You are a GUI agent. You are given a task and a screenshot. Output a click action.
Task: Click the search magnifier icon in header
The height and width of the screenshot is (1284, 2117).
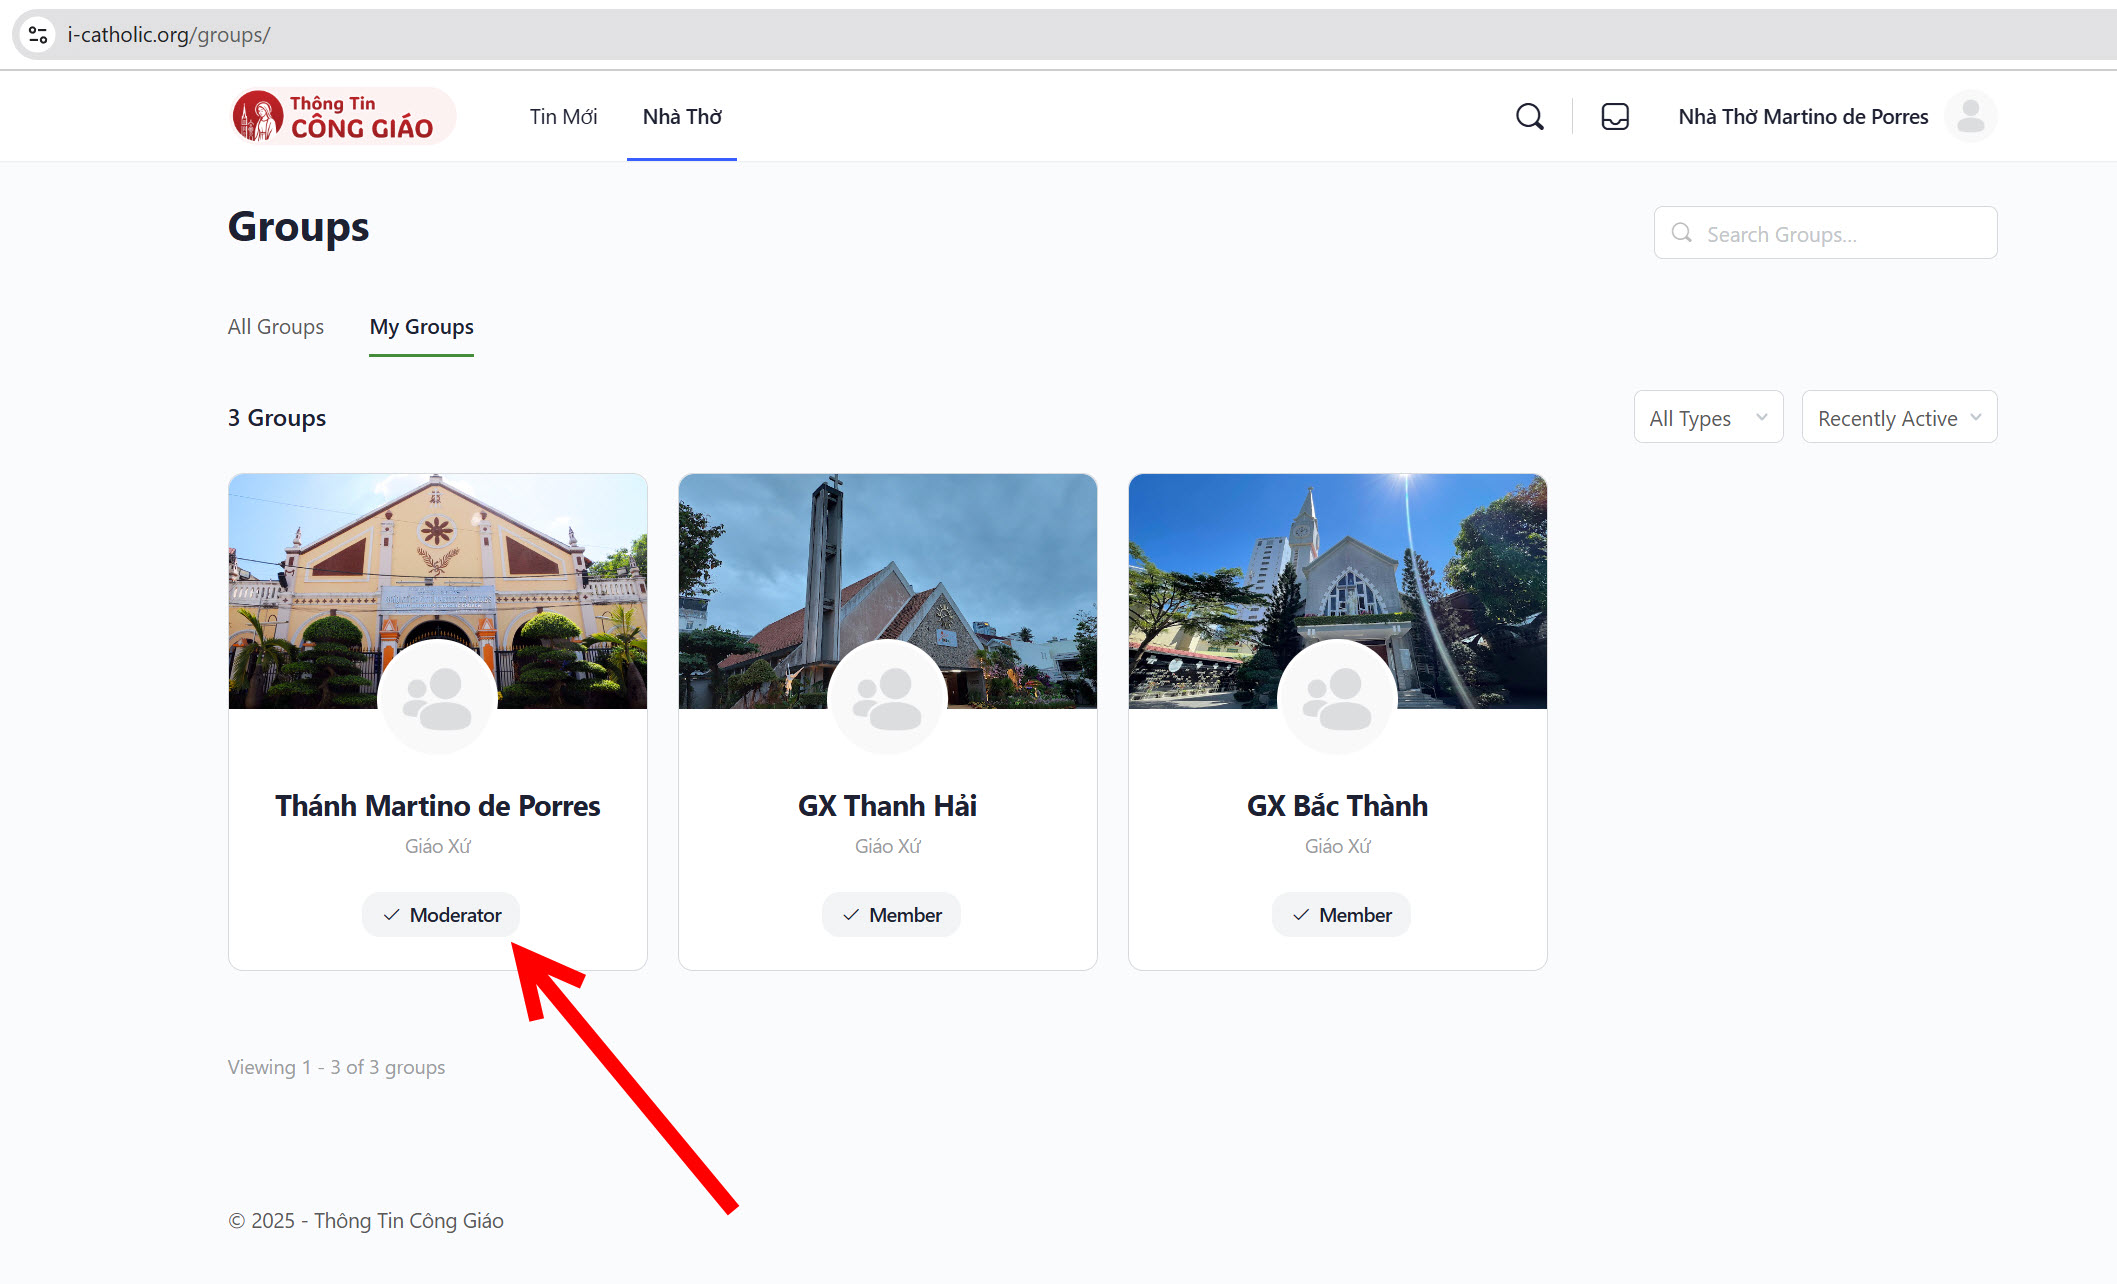[x=1529, y=117]
